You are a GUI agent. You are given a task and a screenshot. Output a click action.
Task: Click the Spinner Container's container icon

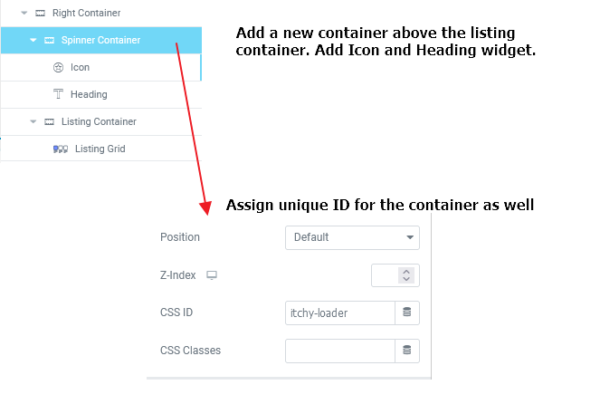click(x=49, y=40)
